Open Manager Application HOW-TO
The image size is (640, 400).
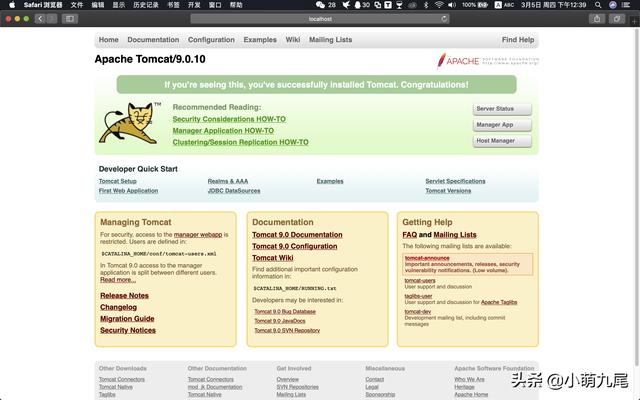223,131
